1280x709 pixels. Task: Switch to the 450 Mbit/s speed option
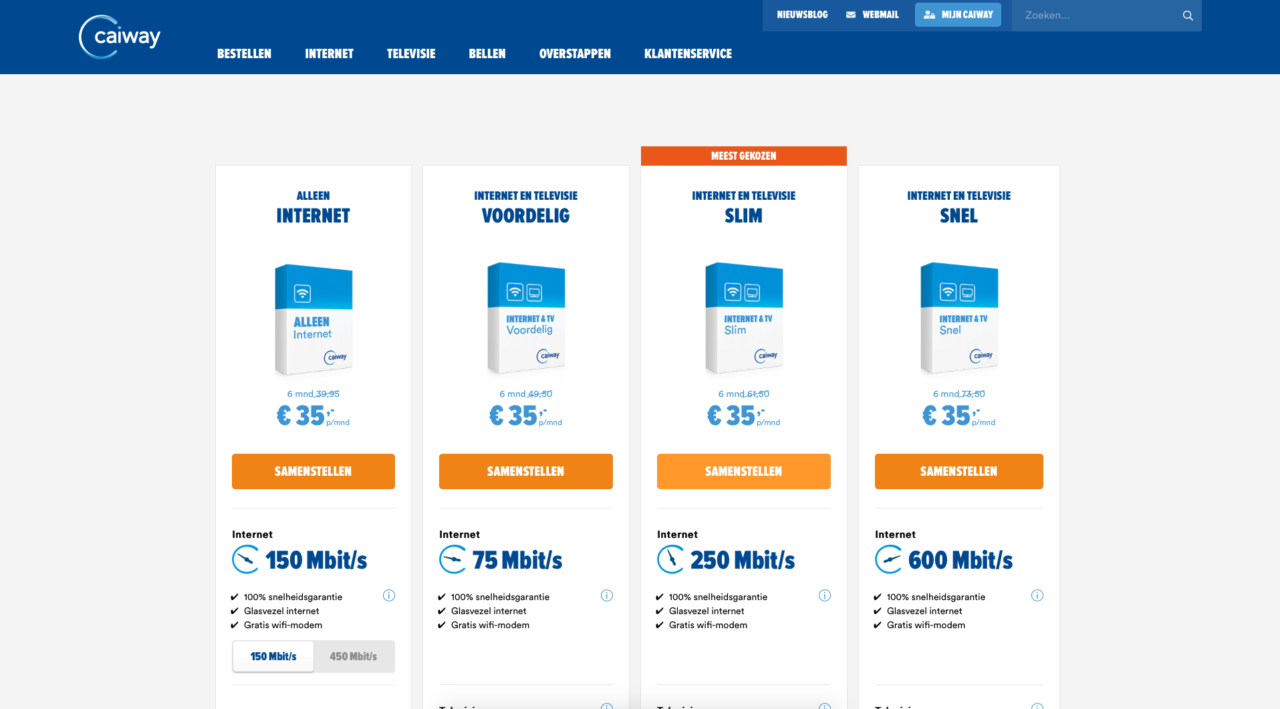point(354,656)
